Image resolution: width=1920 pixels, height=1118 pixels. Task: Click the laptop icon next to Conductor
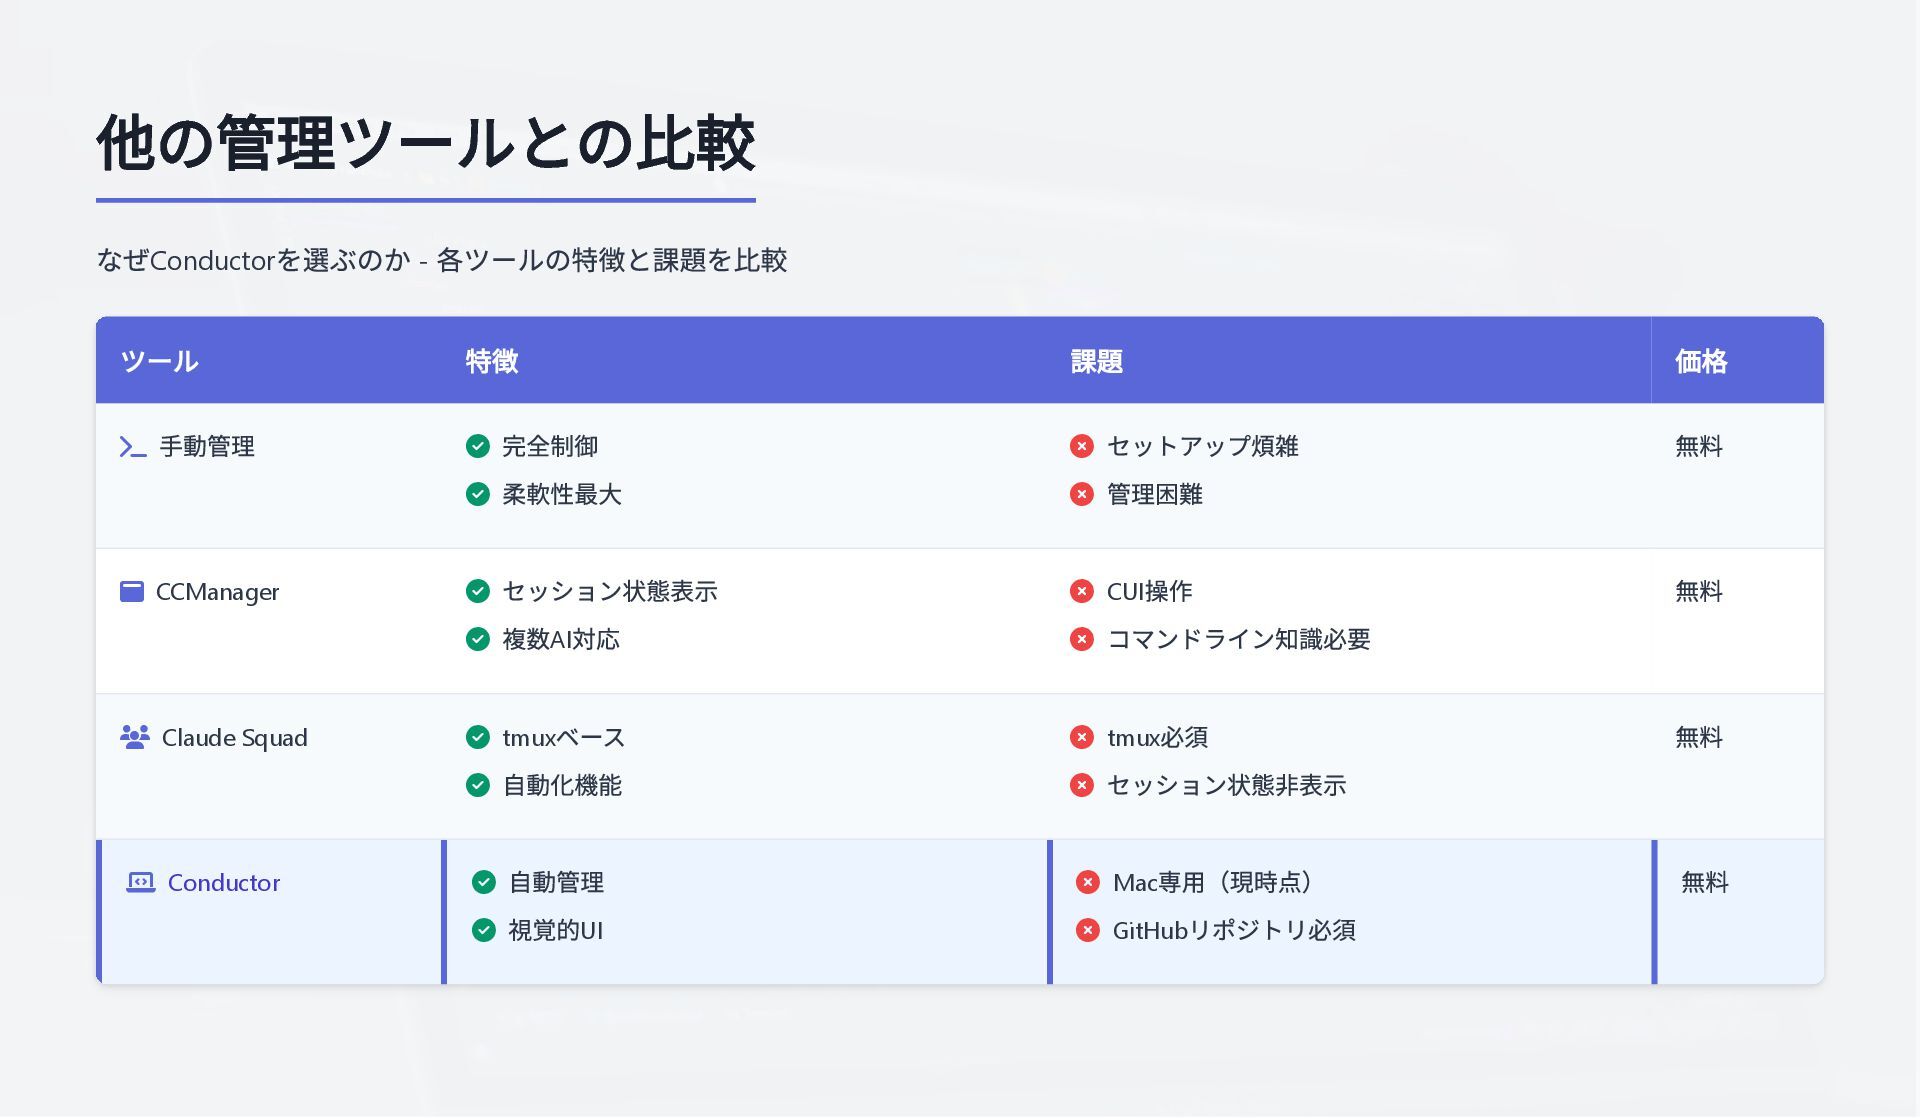click(141, 883)
